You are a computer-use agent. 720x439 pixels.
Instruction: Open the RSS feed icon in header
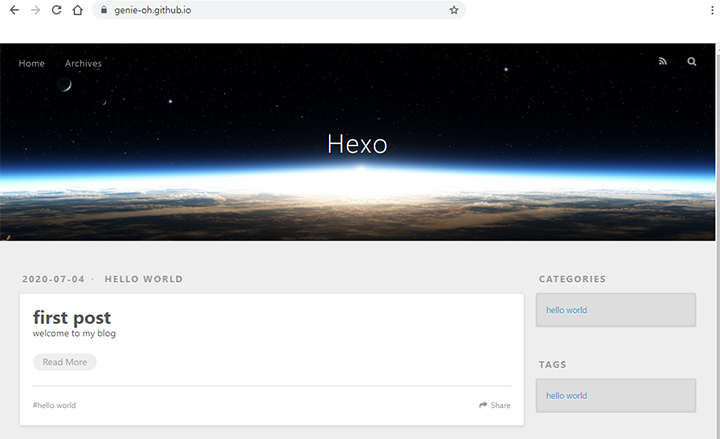[663, 61]
